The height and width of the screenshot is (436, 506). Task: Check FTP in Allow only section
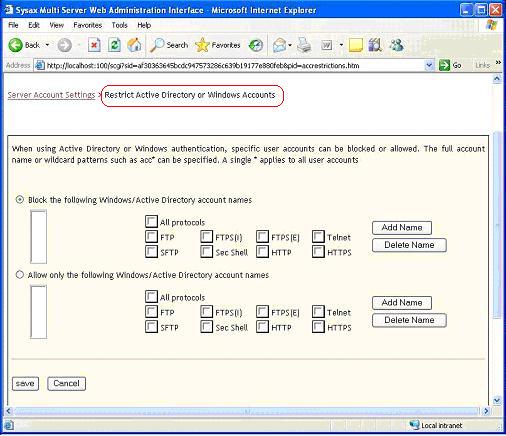pos(151,312)
